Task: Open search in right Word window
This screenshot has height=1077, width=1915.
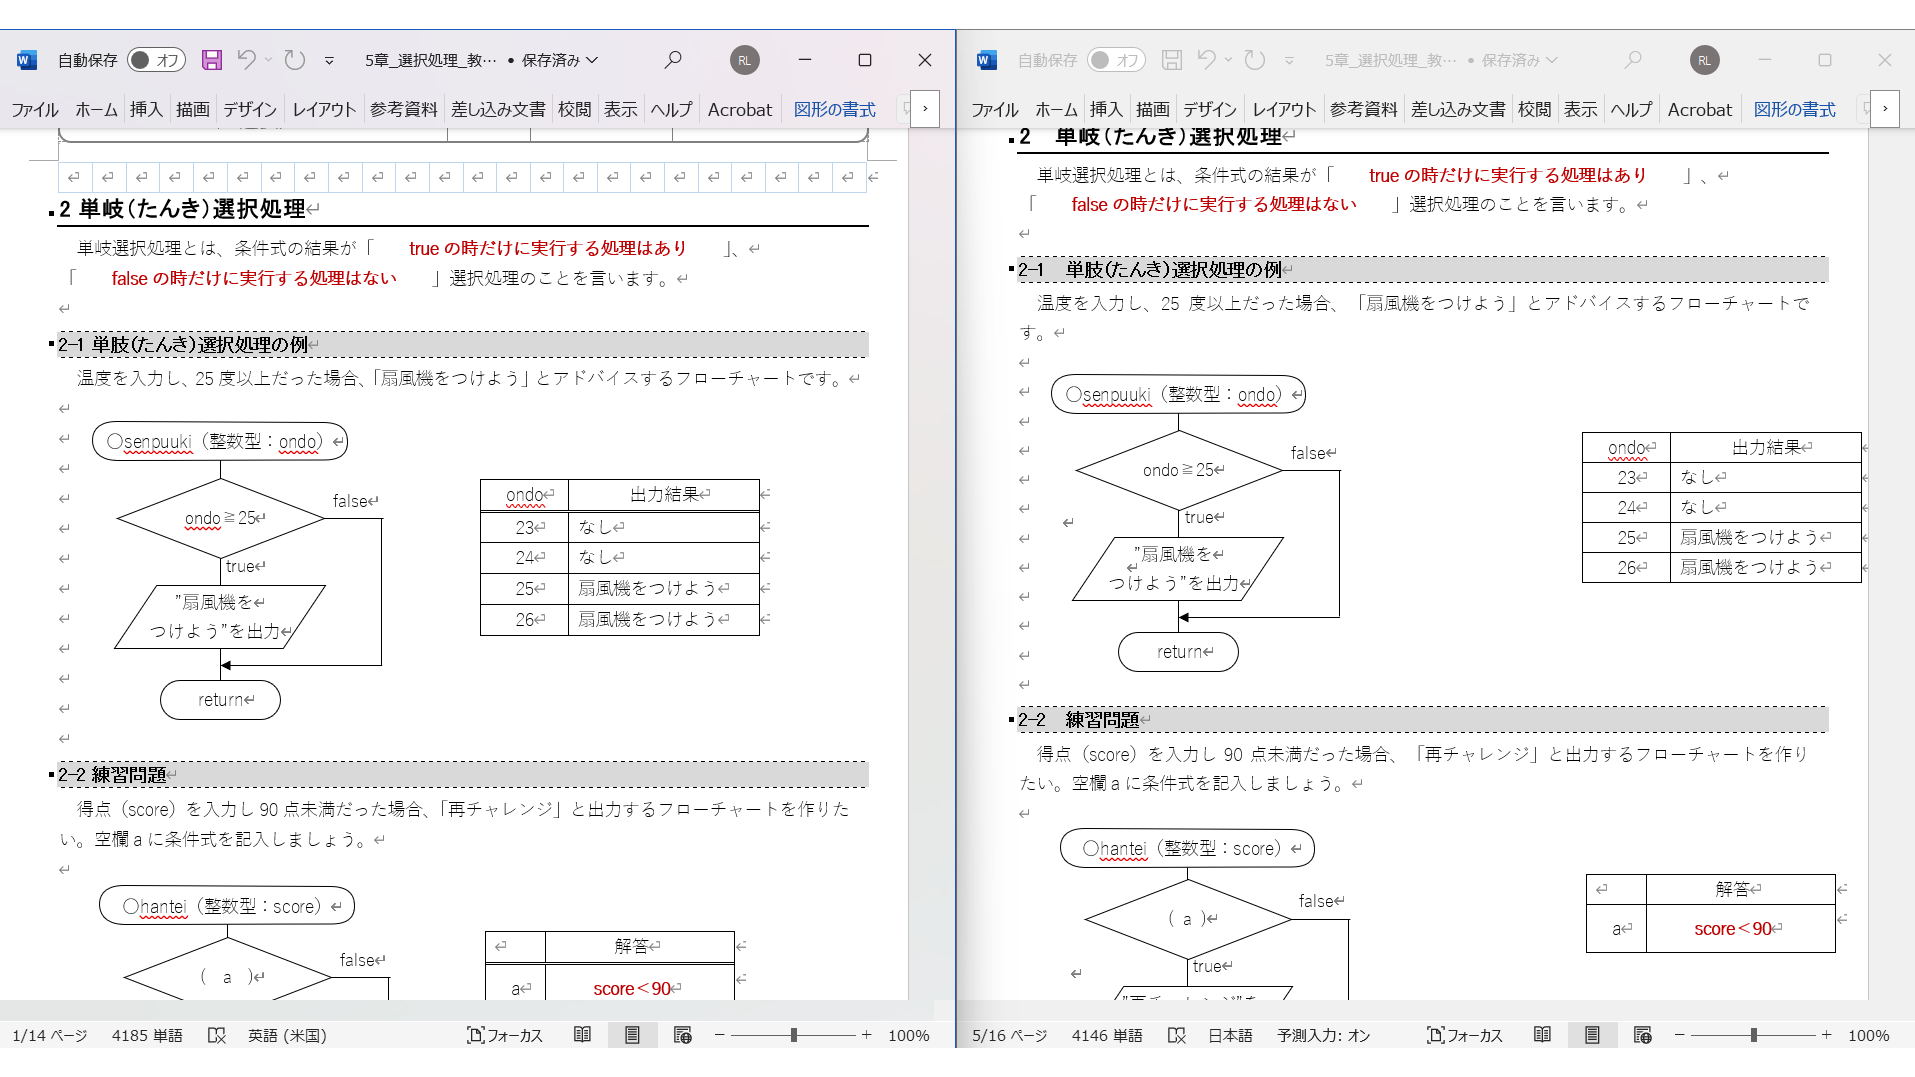Action: [x=1633, y=60]
